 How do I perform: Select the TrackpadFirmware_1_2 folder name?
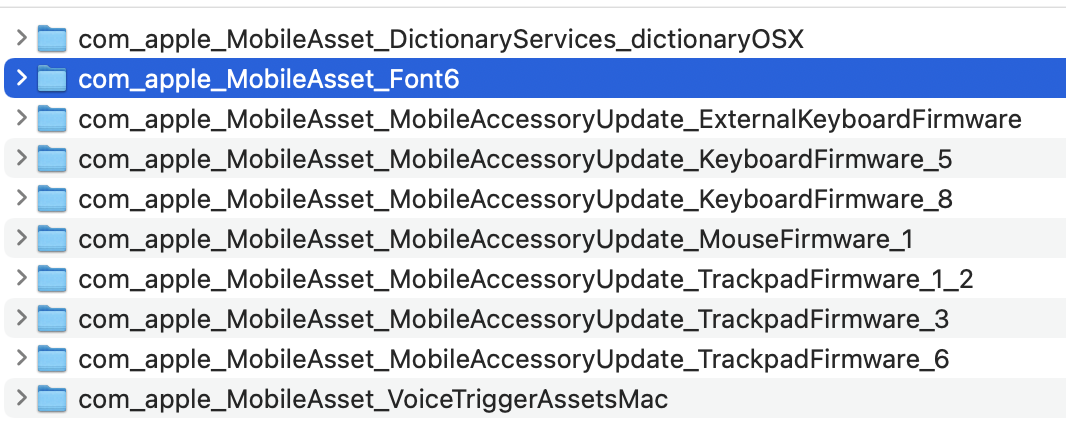click(526, 280)
